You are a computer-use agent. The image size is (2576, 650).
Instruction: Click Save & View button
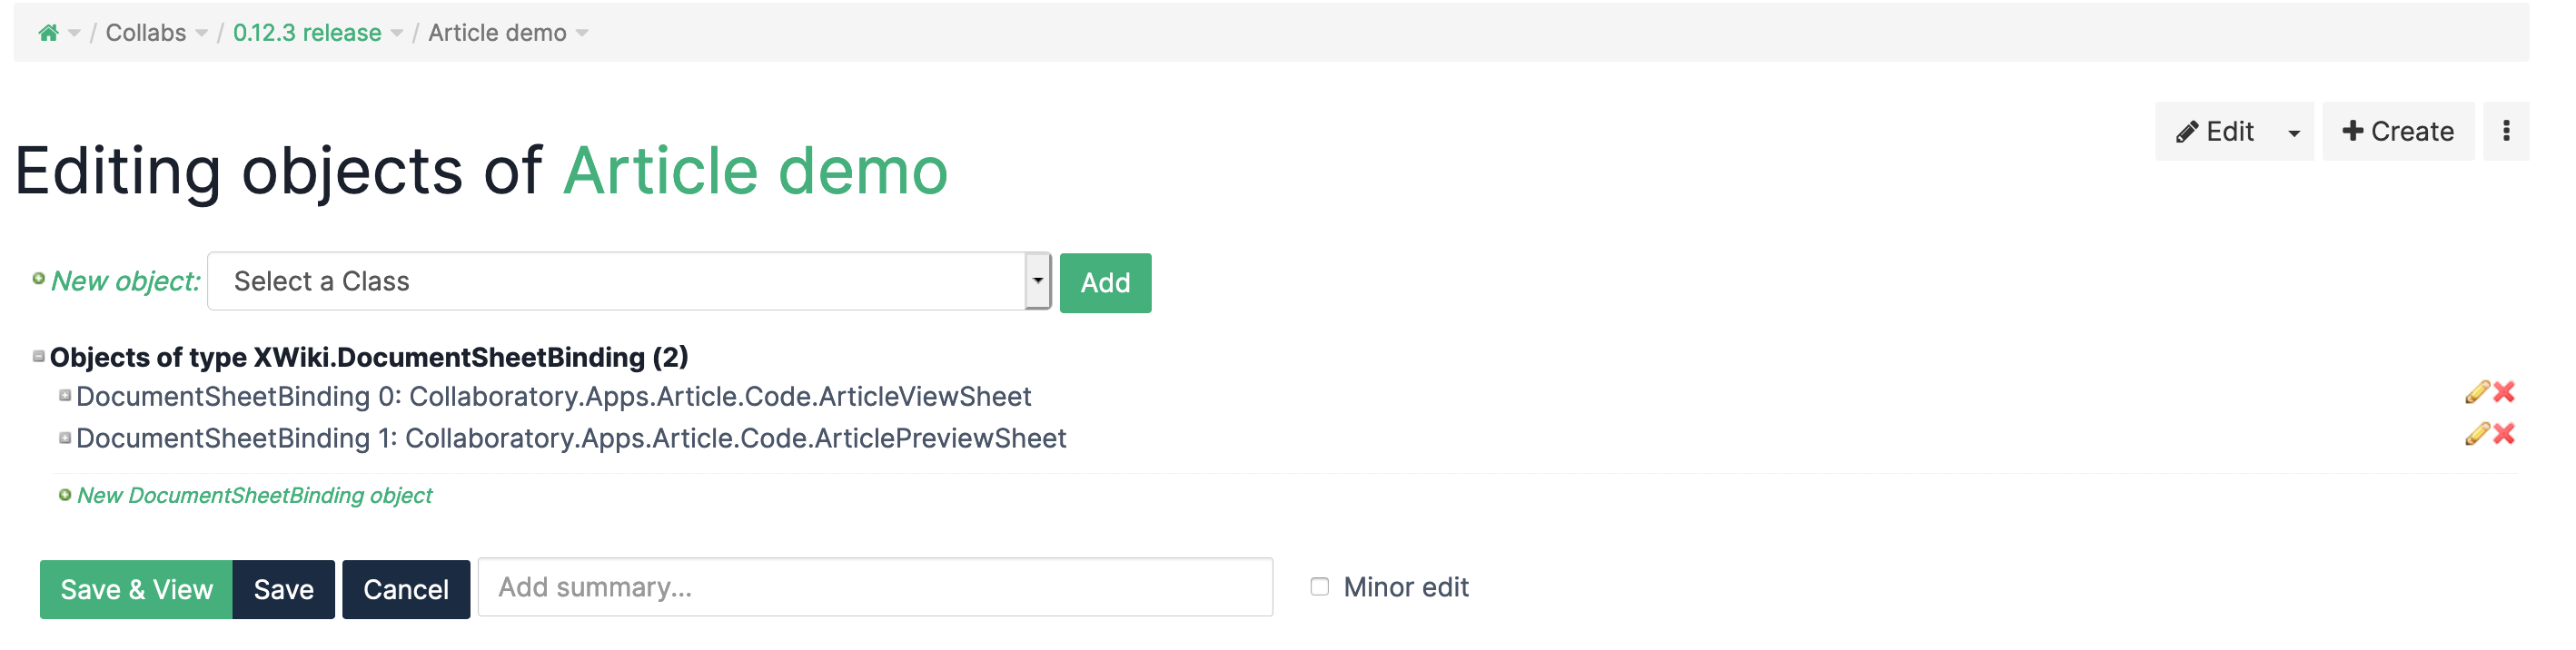pos(137,590)
